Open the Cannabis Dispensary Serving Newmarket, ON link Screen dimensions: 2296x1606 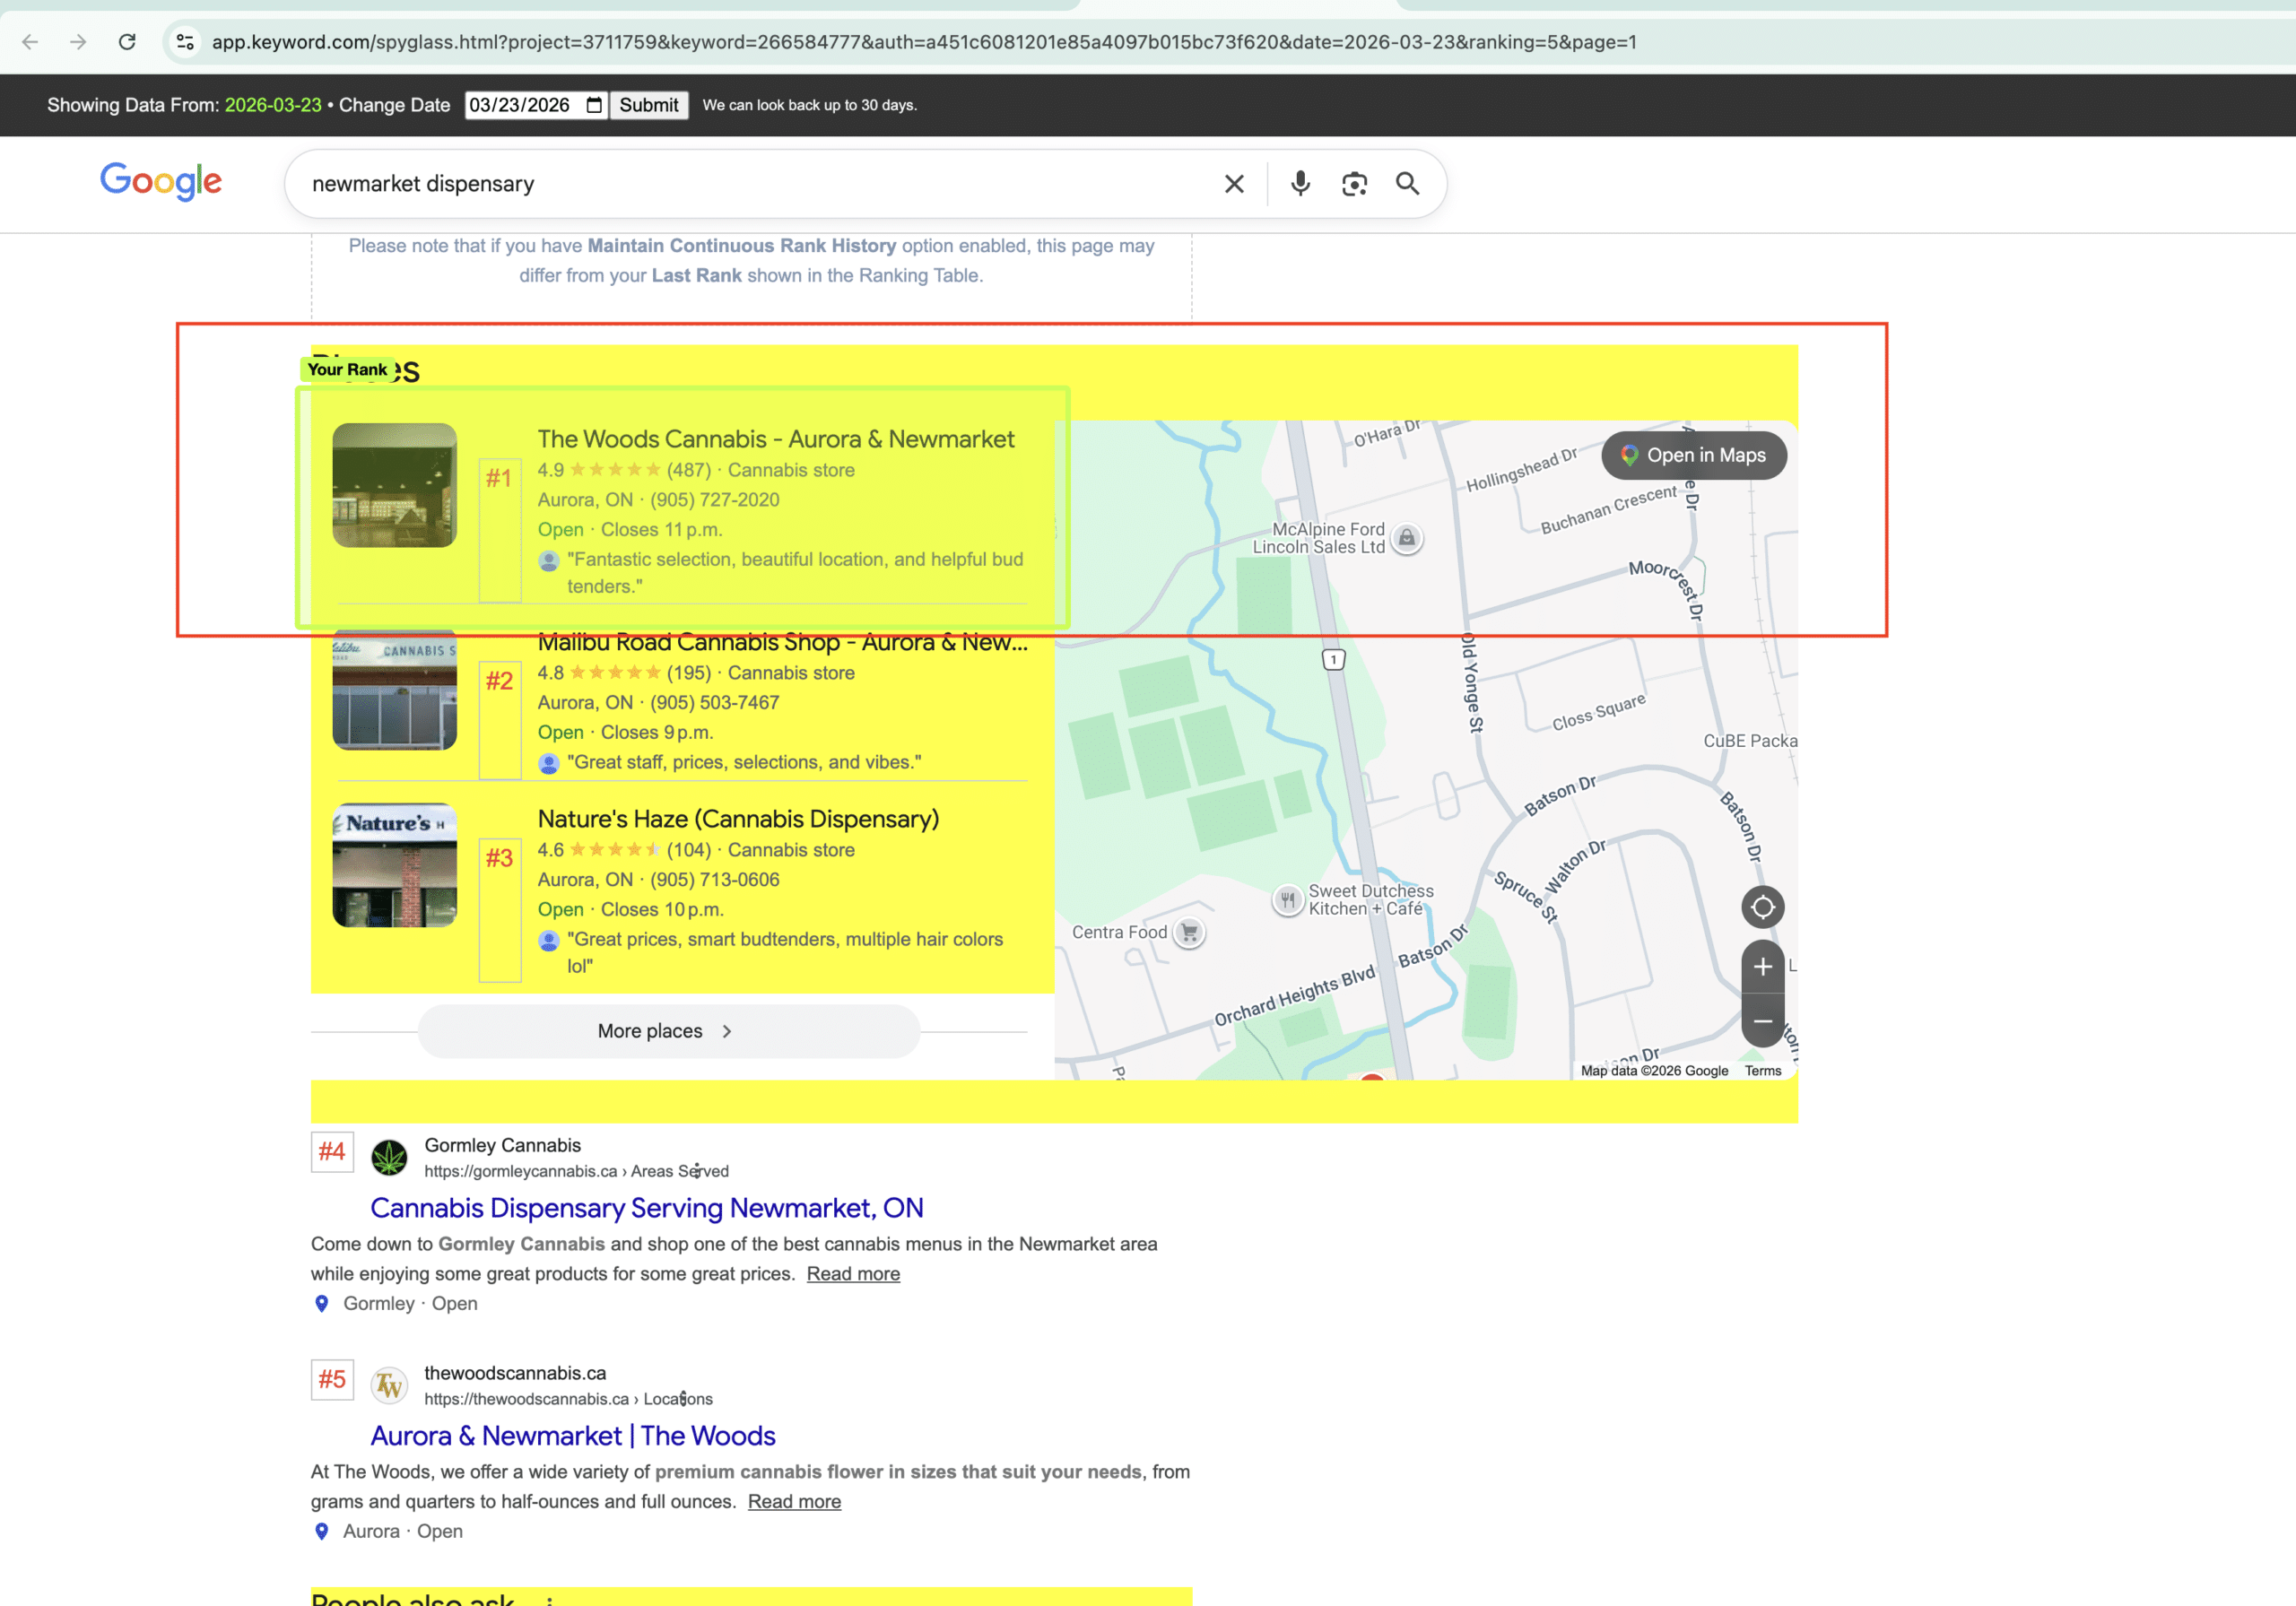(647, 1208)
